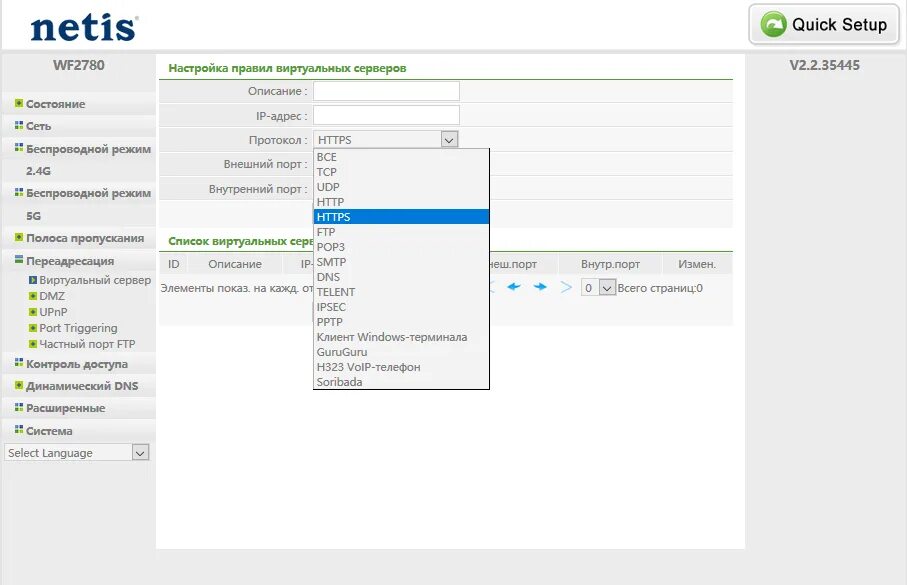The width and height of the screenshot is (907, 585).
Task: Choose highlighted HTTPS option
Action: click(x=401, y=217)
